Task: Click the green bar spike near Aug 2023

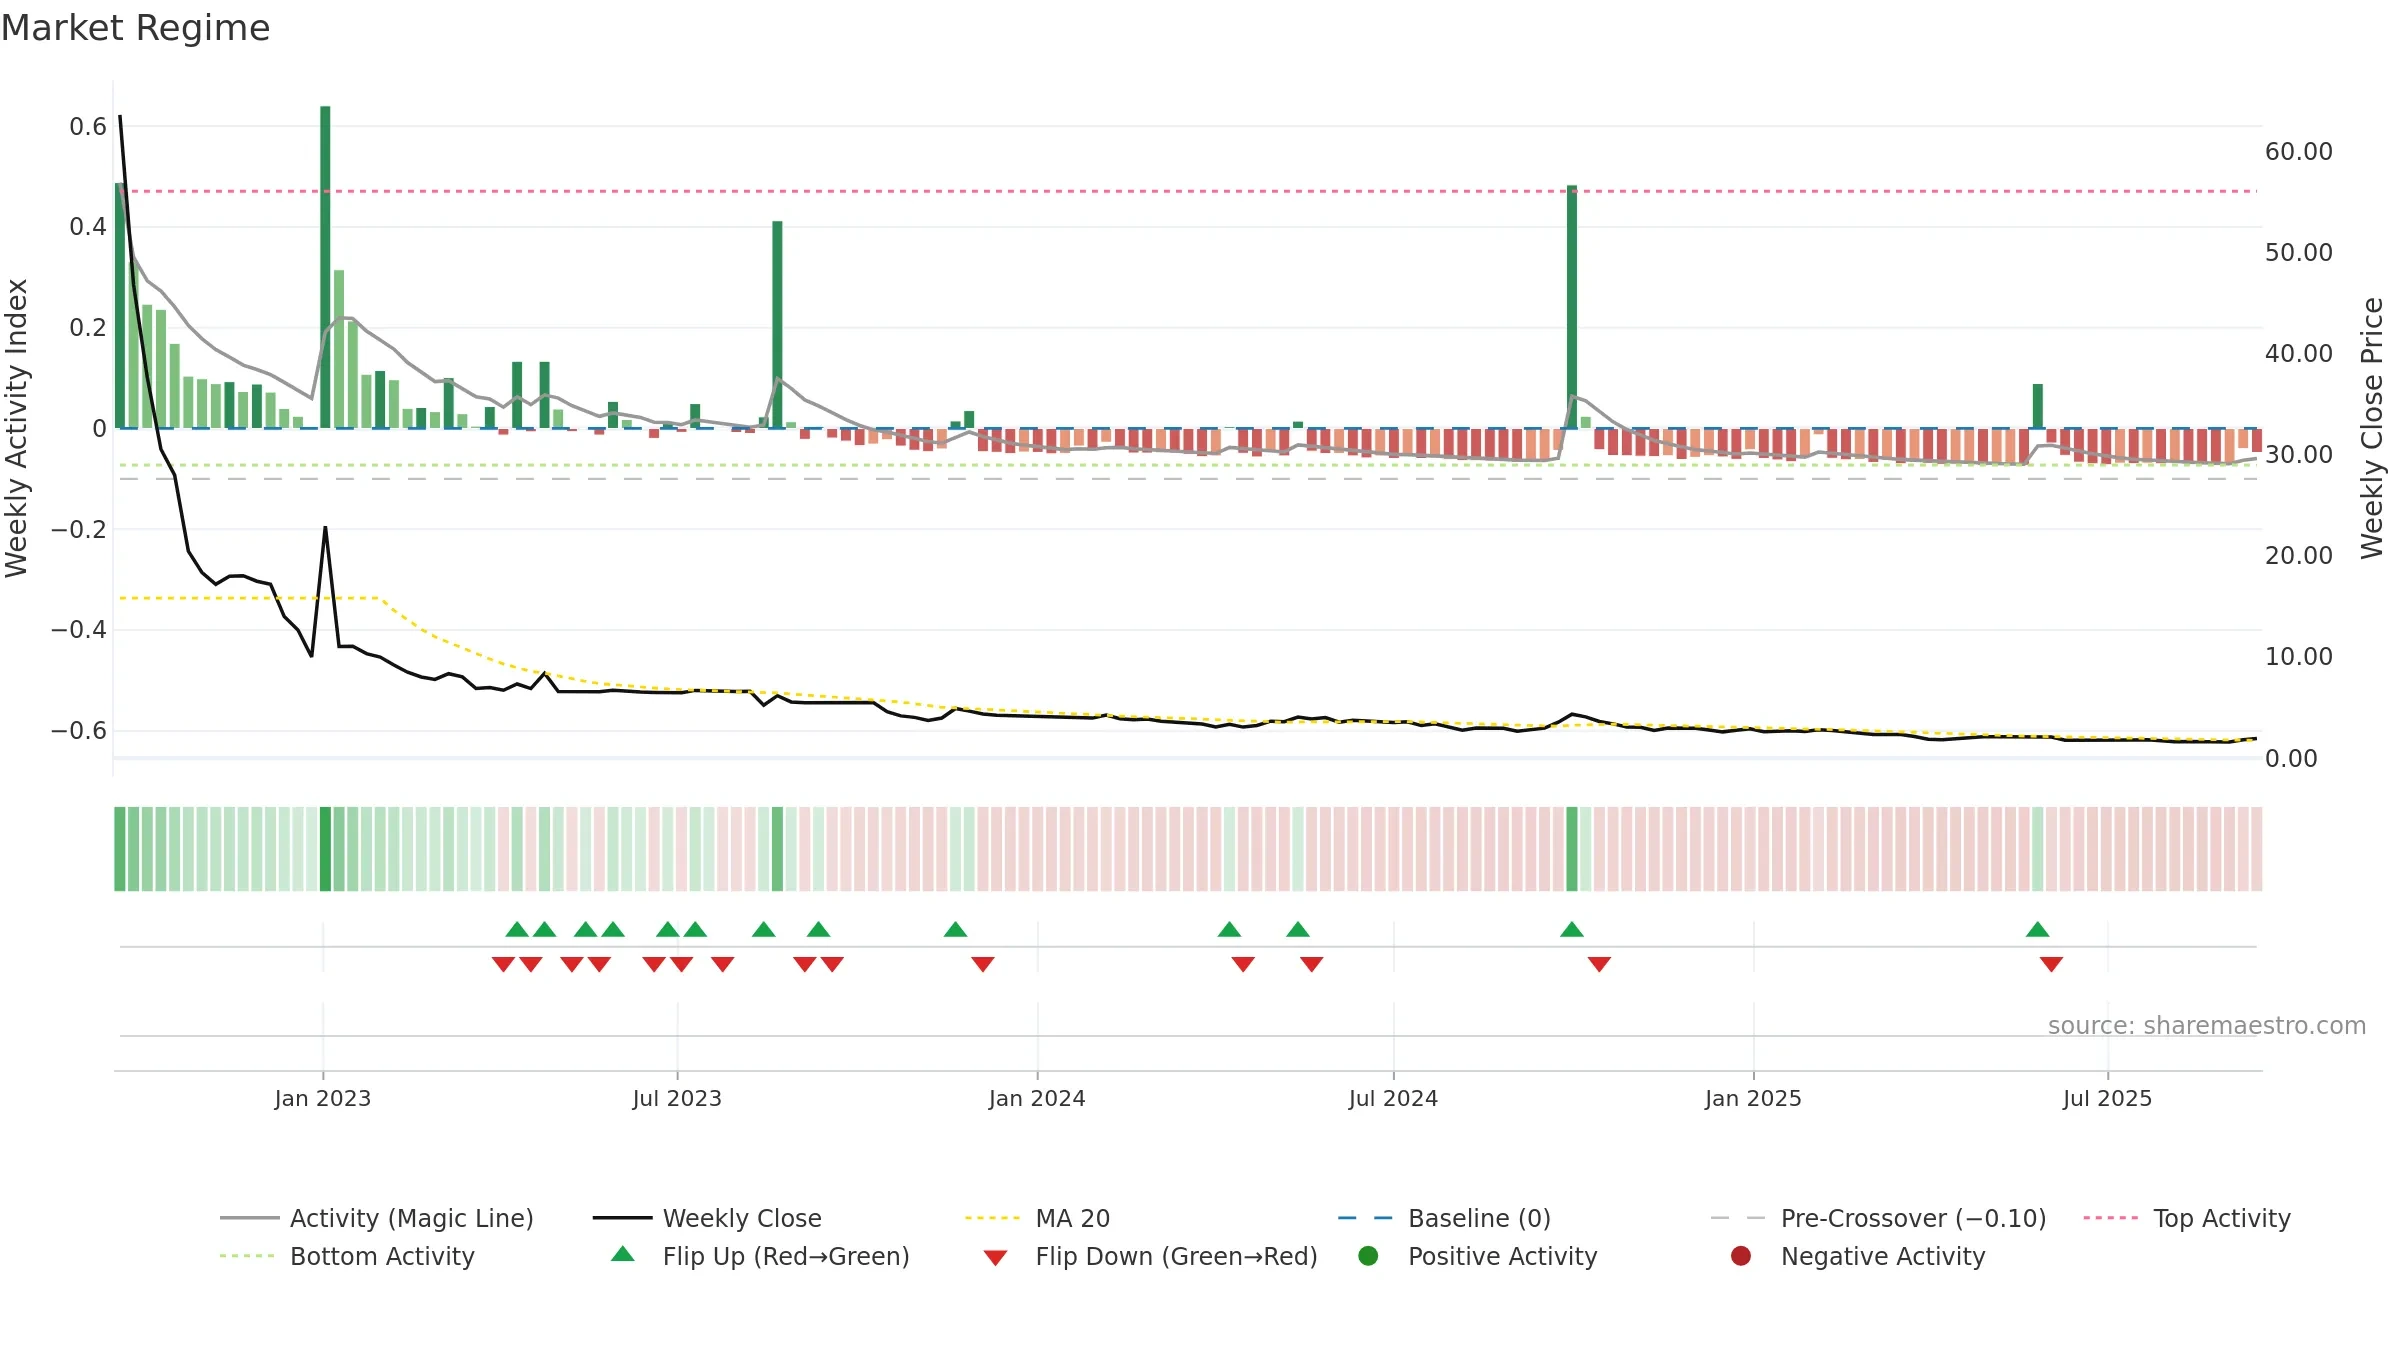Action: click(x=777, y=325)
